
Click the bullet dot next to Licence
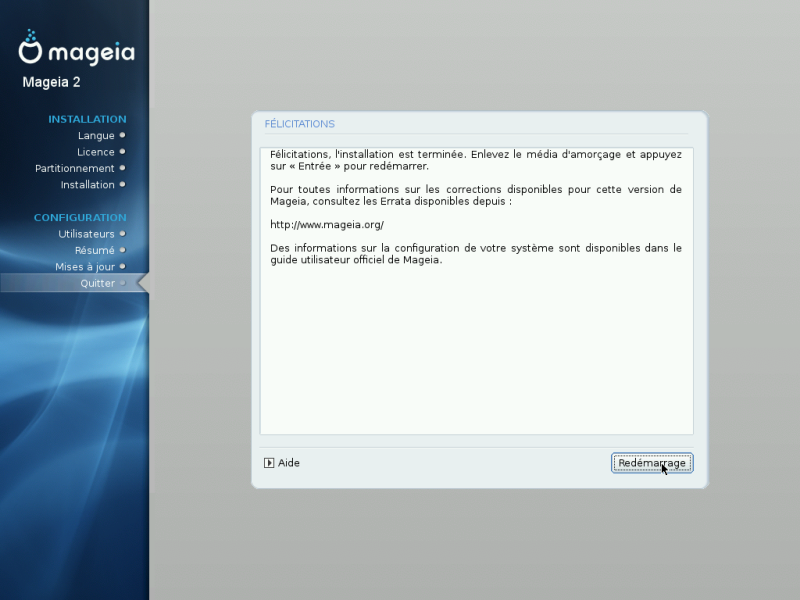tap(122, 152)
